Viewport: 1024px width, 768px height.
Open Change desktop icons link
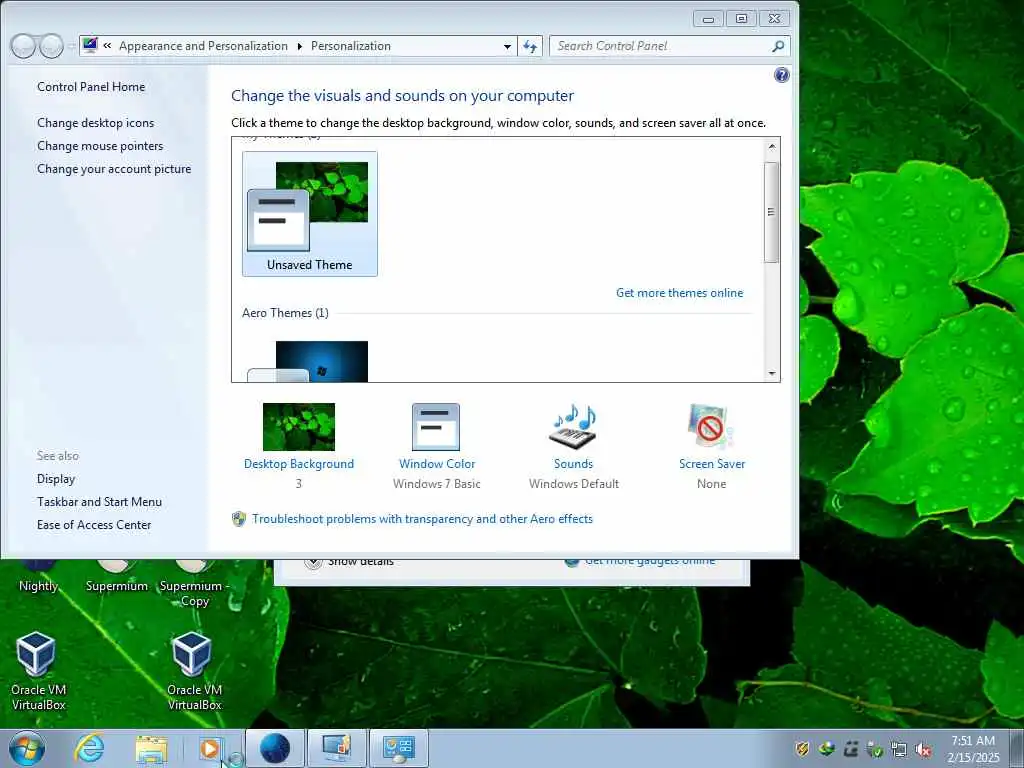(95, 123)
